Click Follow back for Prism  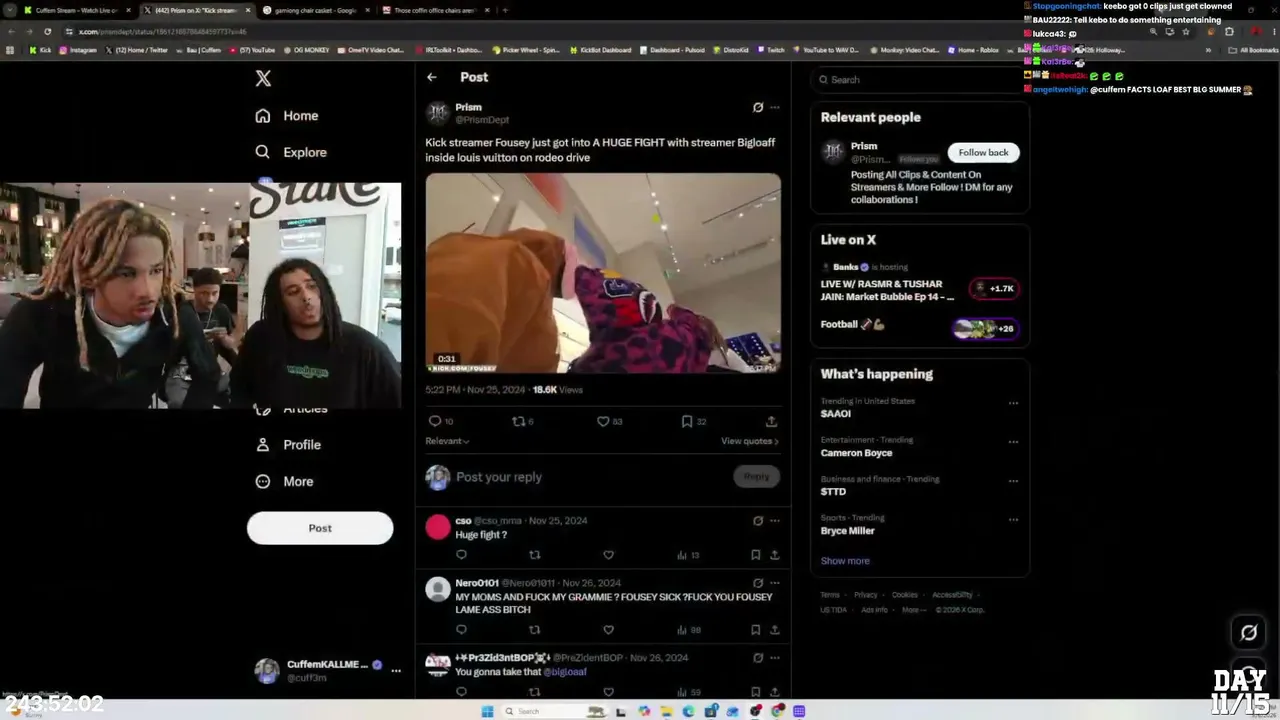point(983,153)
